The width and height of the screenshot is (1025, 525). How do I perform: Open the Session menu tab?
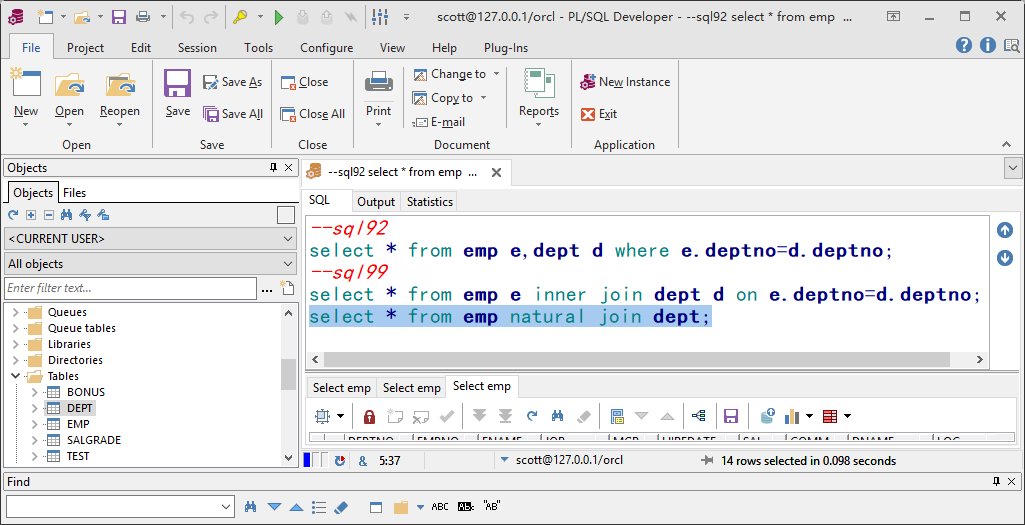[x=197, y=48]
